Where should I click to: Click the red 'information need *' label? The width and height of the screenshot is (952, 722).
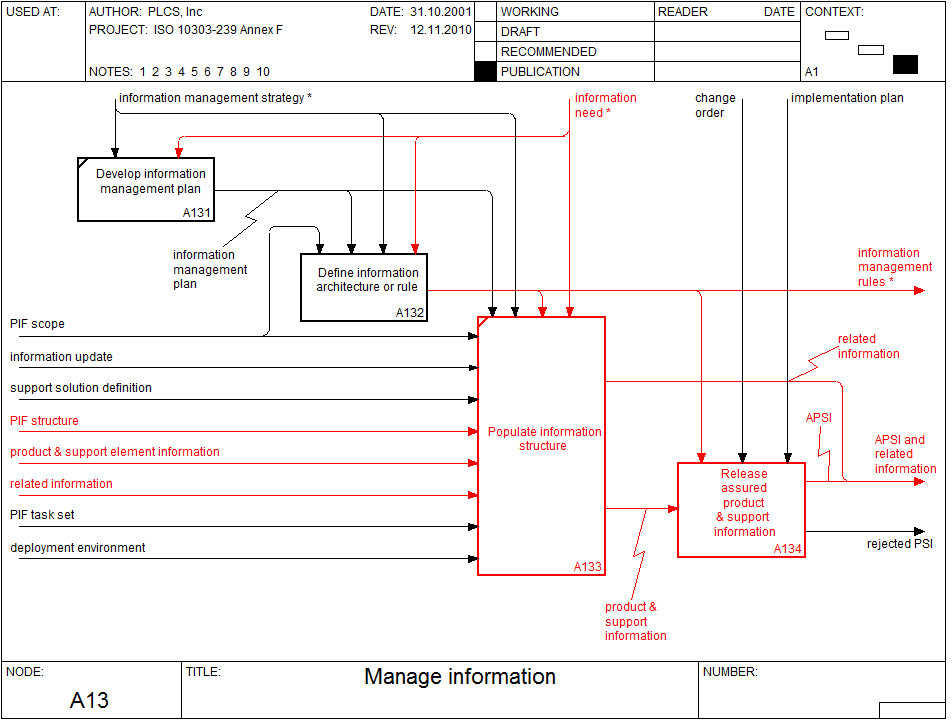click(x=605, y=105)
